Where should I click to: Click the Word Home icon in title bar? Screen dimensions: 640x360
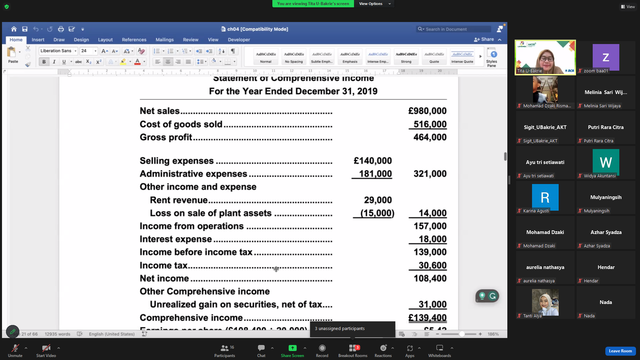tap(14, 29)
